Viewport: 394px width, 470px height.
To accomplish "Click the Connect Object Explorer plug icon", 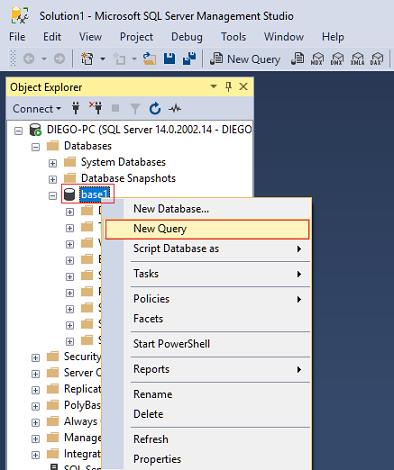I will [x=76, y=108].
